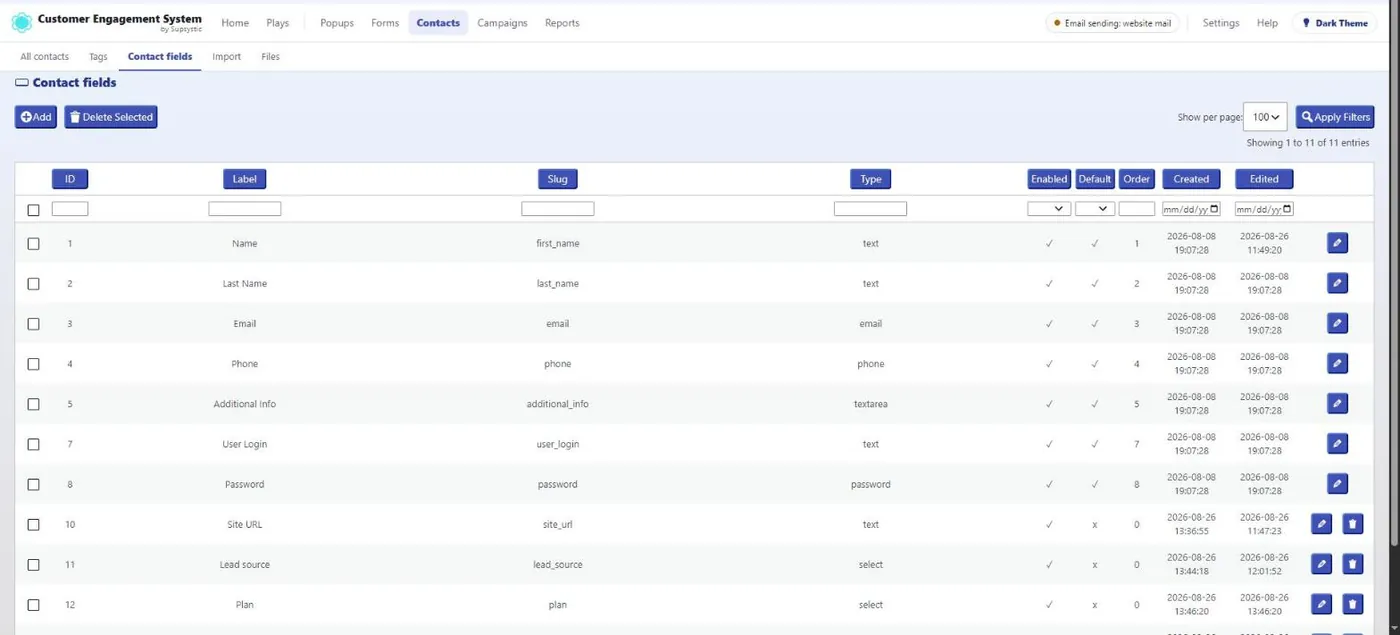Open the Show per page dropdown
The image size is (1400, 635).
pyautogui.click(x=1265, y=117)
